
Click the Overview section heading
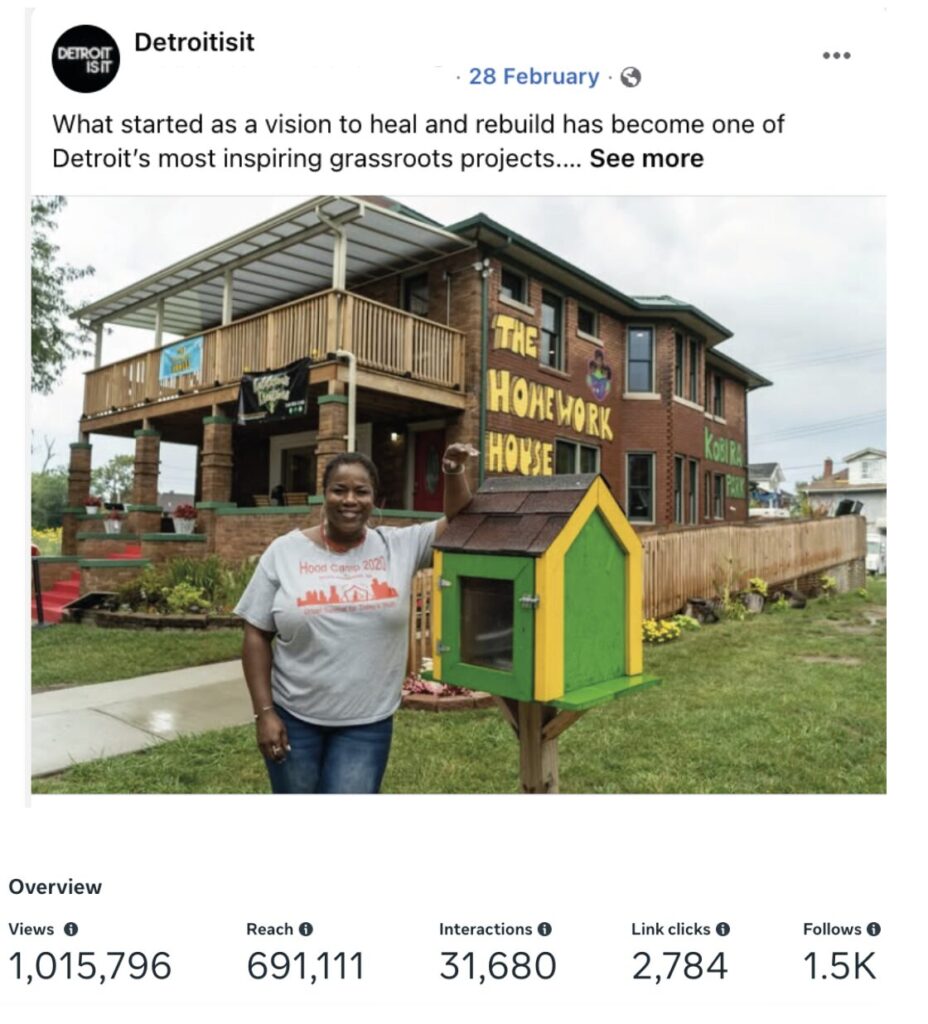coord(55,887)
